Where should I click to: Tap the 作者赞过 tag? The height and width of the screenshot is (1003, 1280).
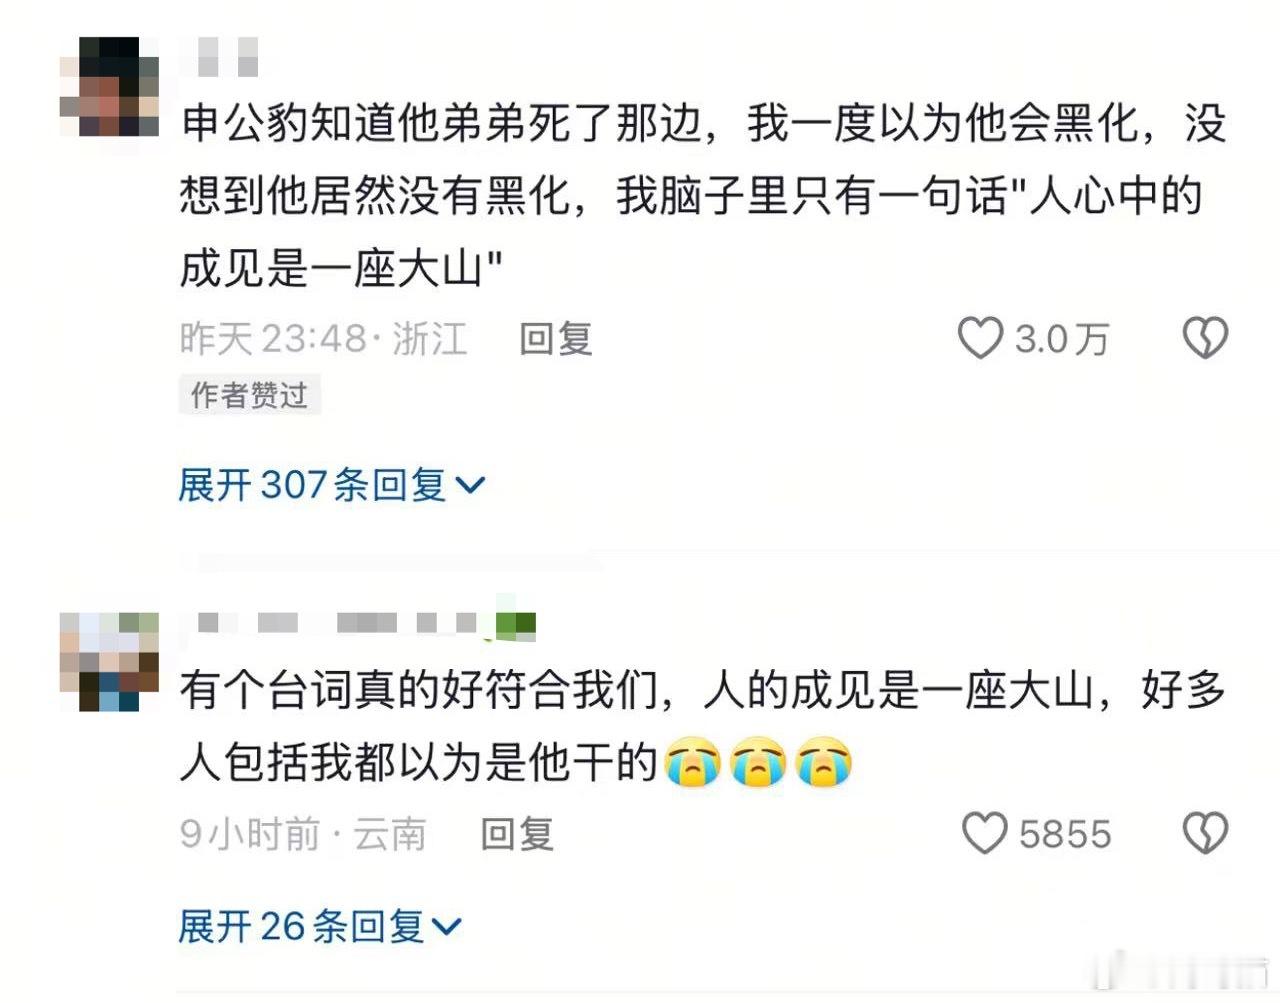[249, 395]
